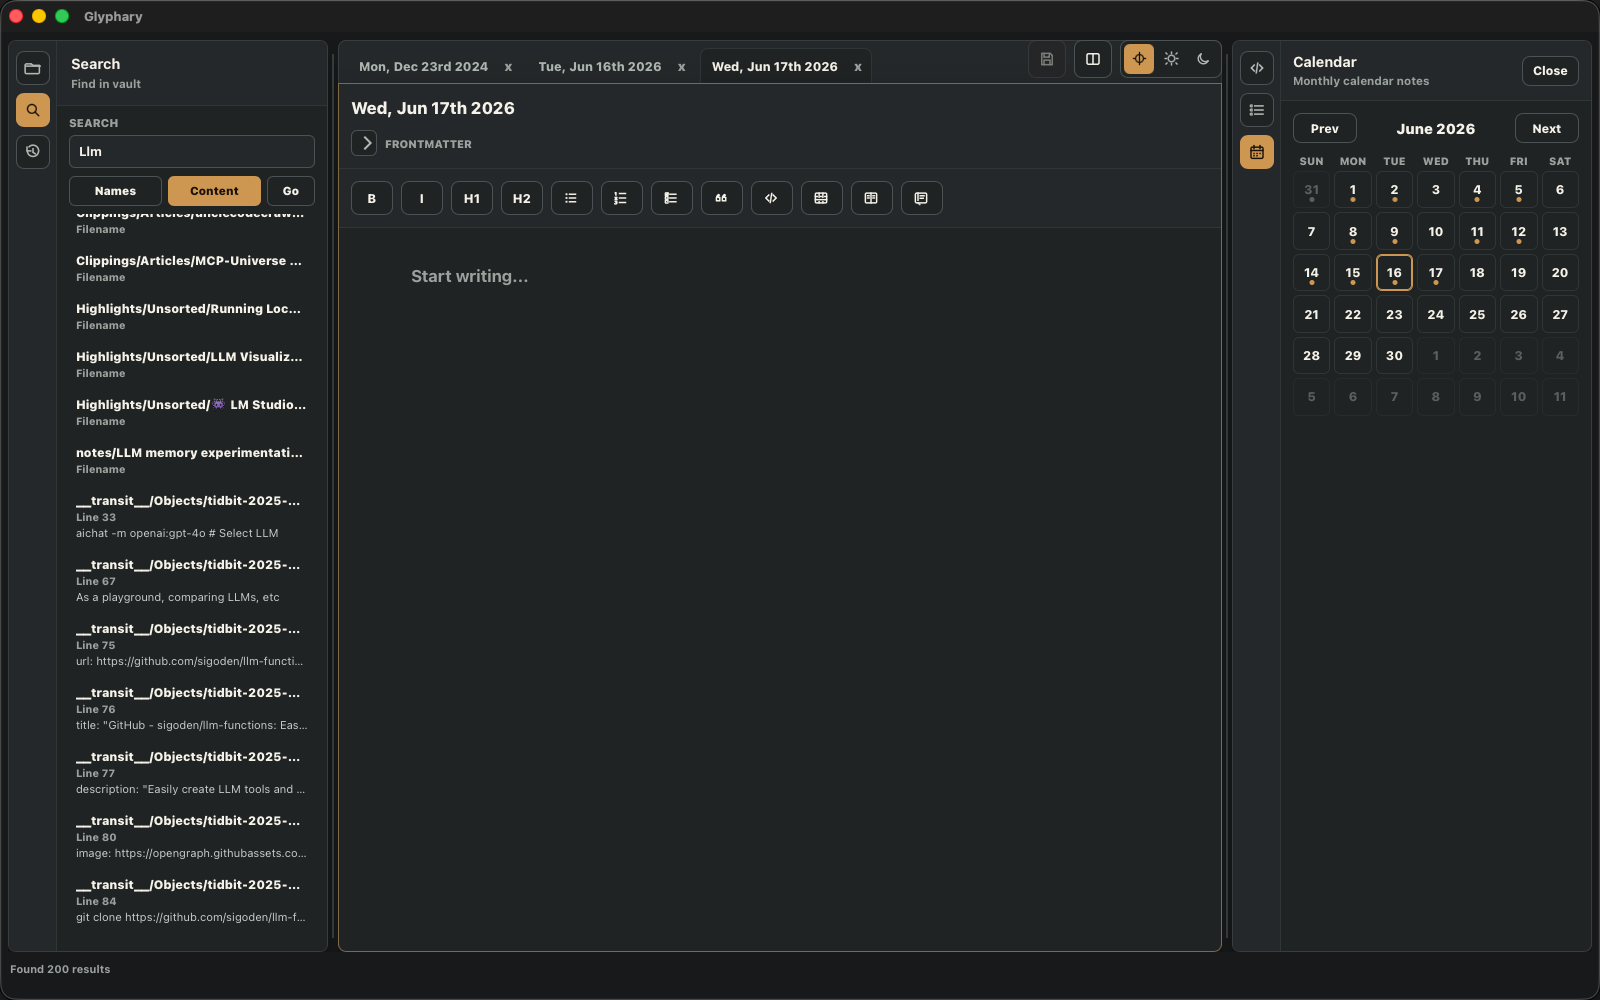Open the tidbit result at Line 77
The height and width of the screenshot is (1000, 1600).
click(x=192, y=772)
